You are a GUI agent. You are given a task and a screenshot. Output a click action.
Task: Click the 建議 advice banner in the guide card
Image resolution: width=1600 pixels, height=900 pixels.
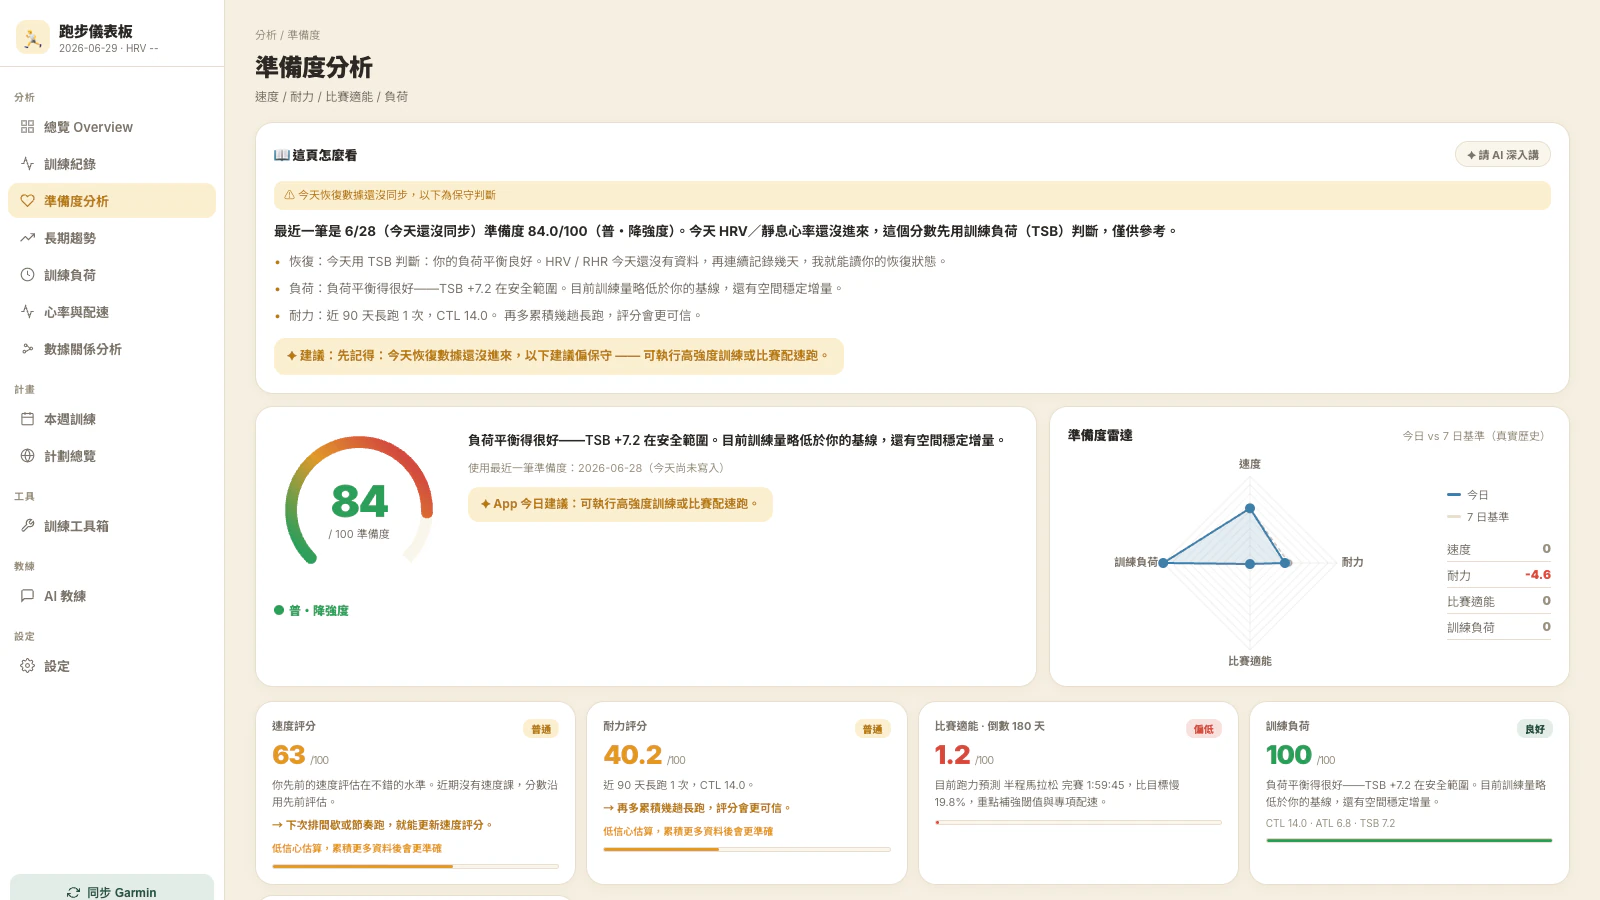[x=559, y=356]
